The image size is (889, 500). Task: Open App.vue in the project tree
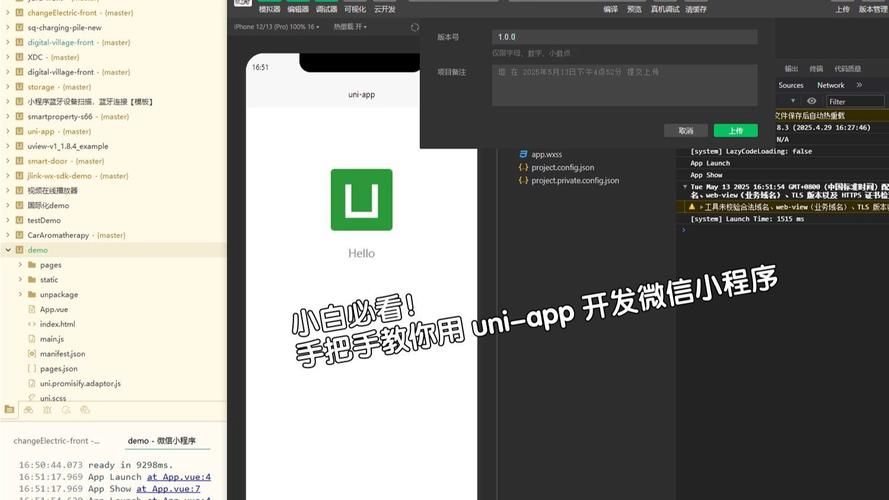tap(54, 310)
